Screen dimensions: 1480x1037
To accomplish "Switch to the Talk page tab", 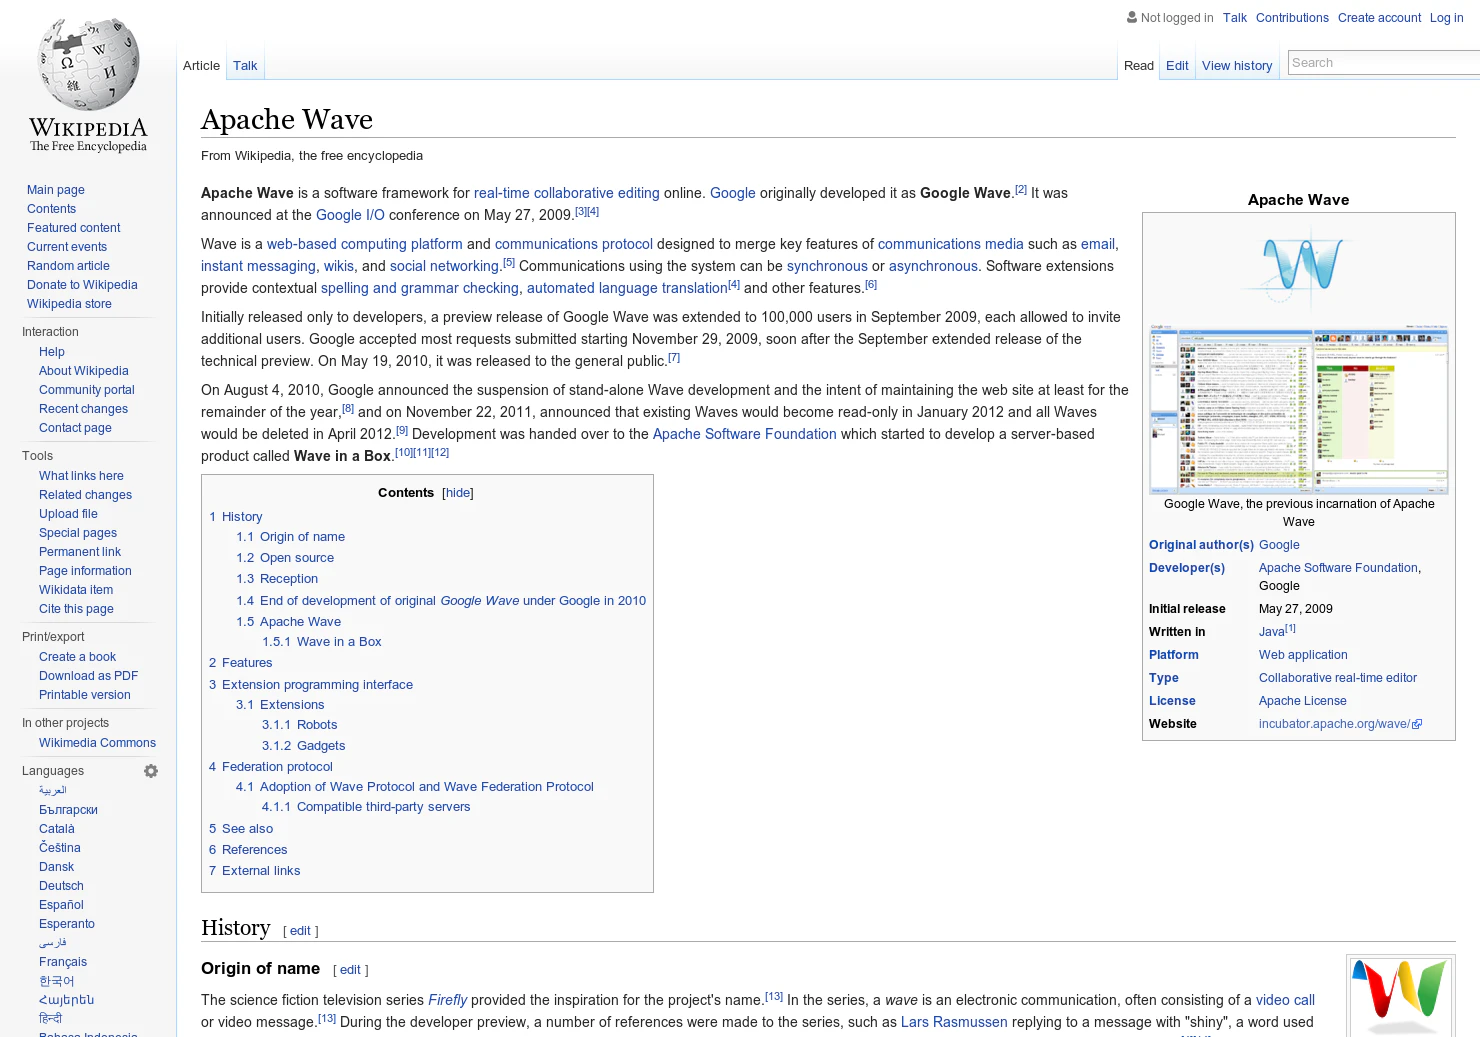I will point(245,66).
